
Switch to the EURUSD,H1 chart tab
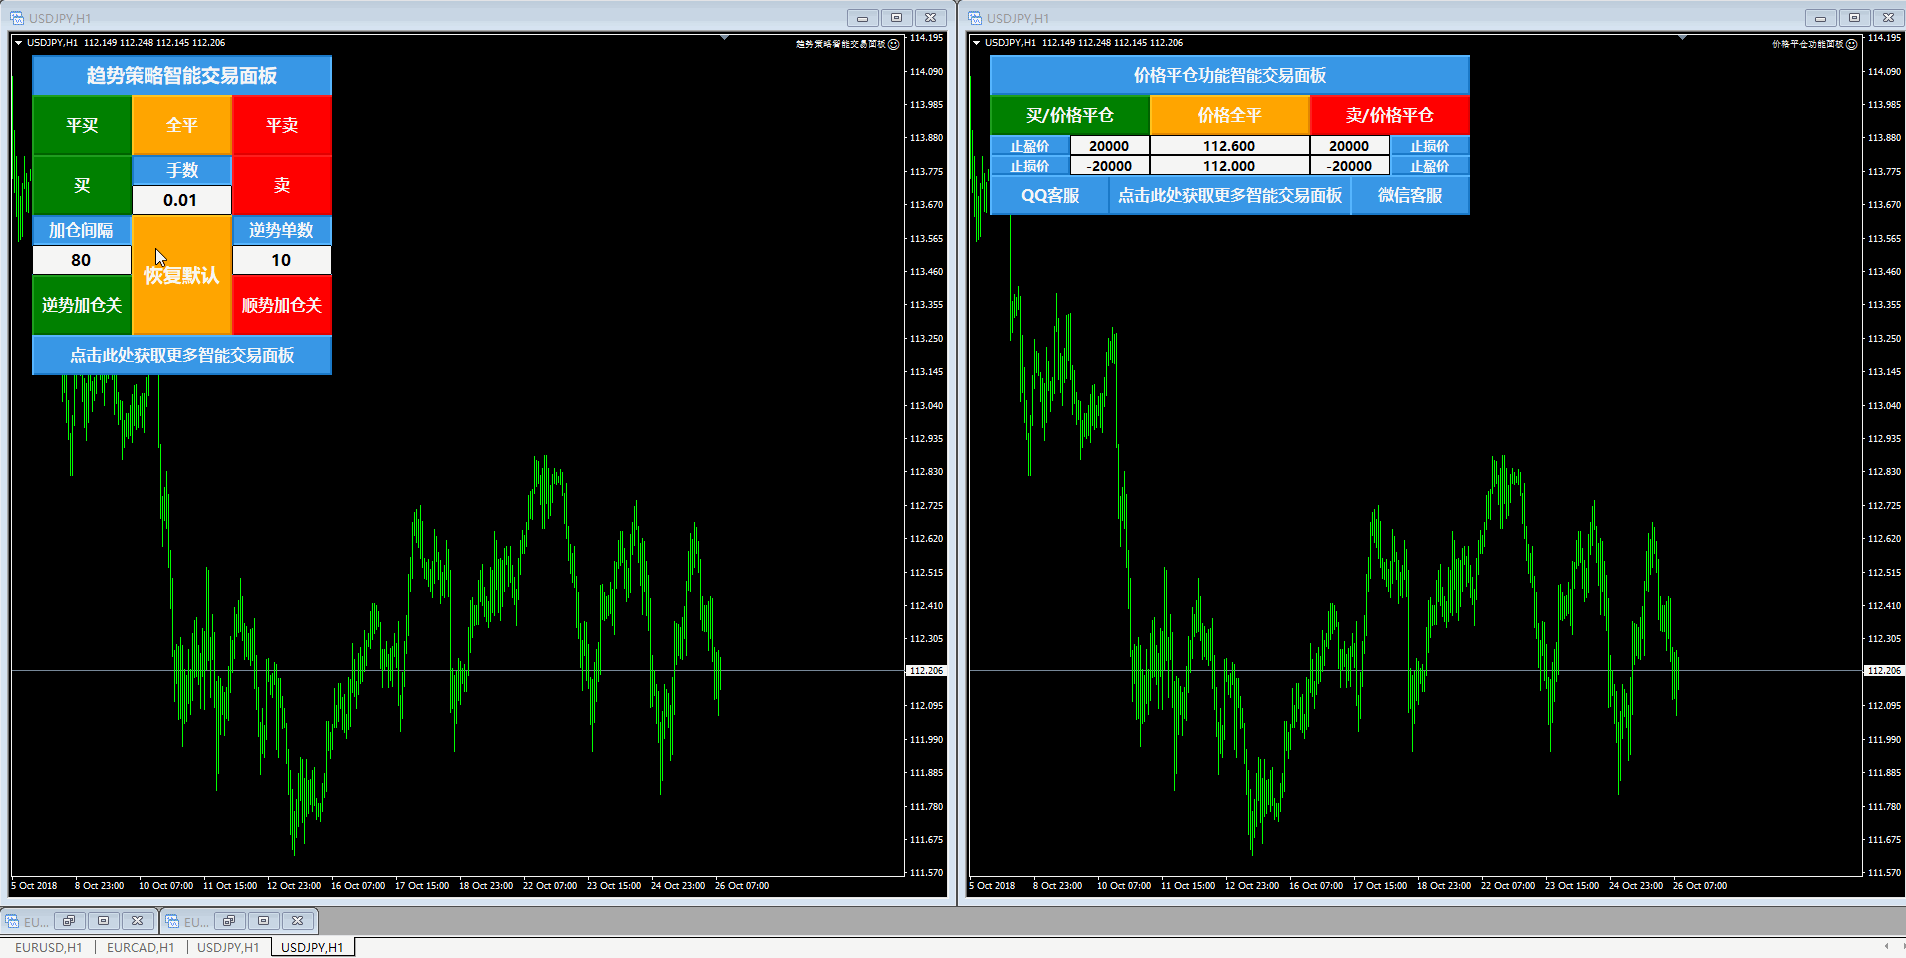coord(48,947)
